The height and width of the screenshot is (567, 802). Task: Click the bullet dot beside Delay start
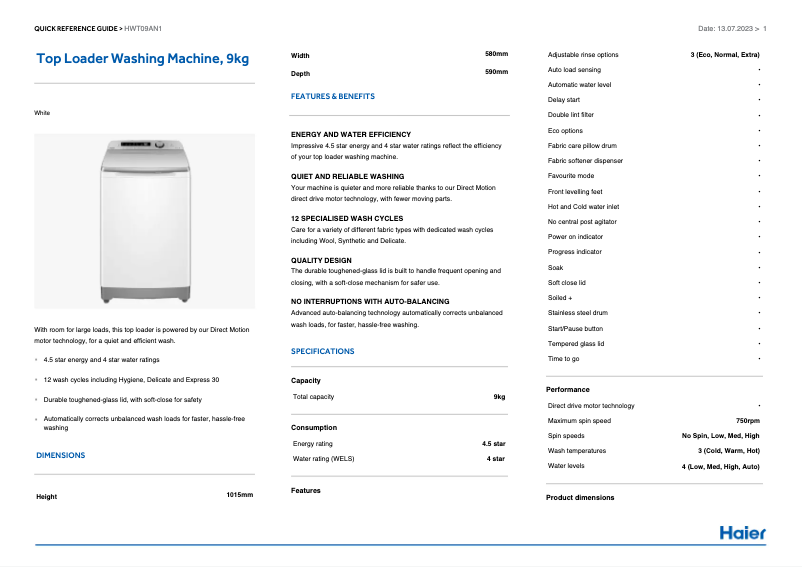click(x=759, y=100)
